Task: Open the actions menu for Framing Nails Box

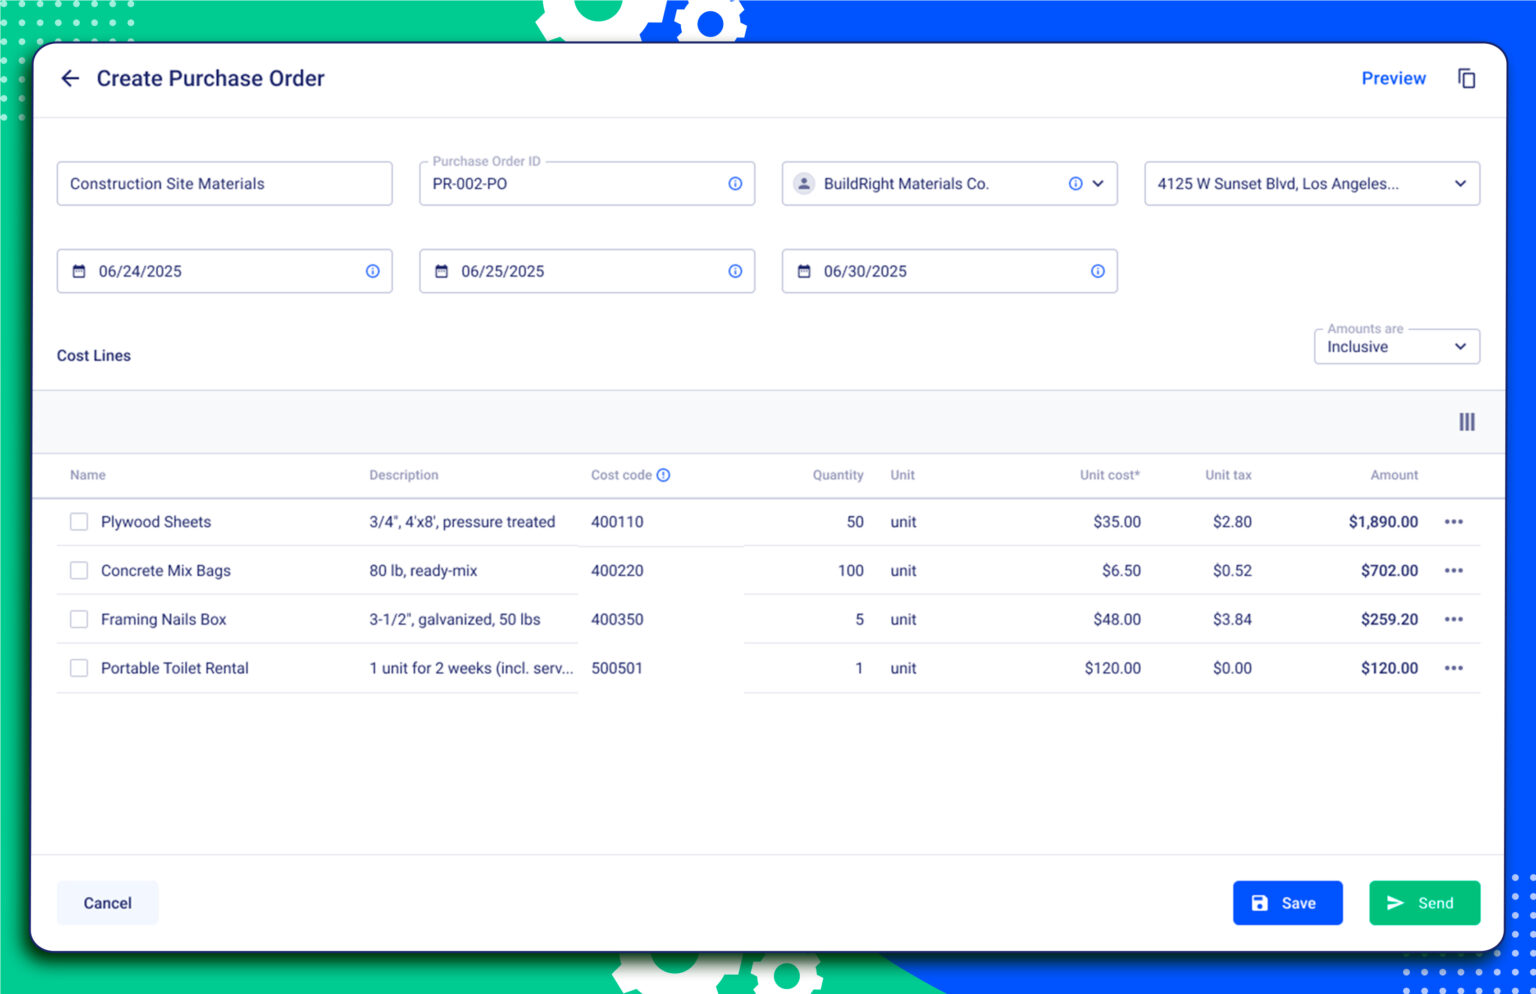Action: 1454,619
